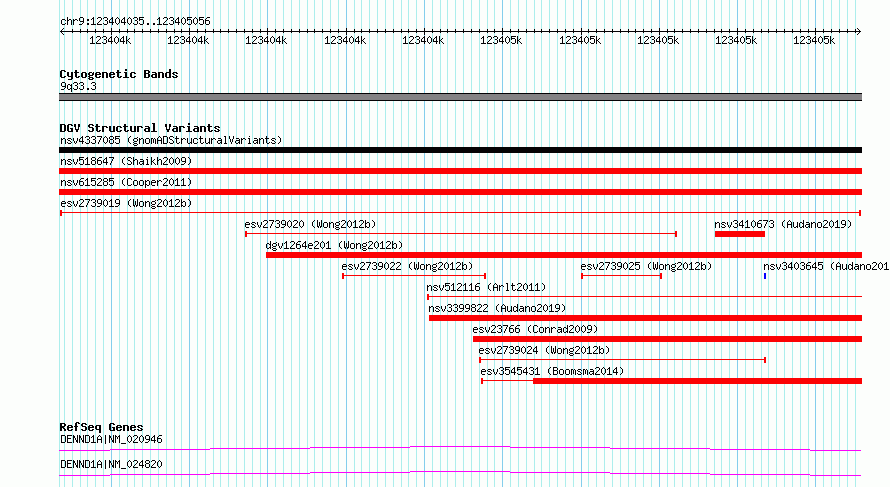This screenshot has height=487, width=890.
Task: Click the thin red line of esv2739020
Action: (461, 234)
